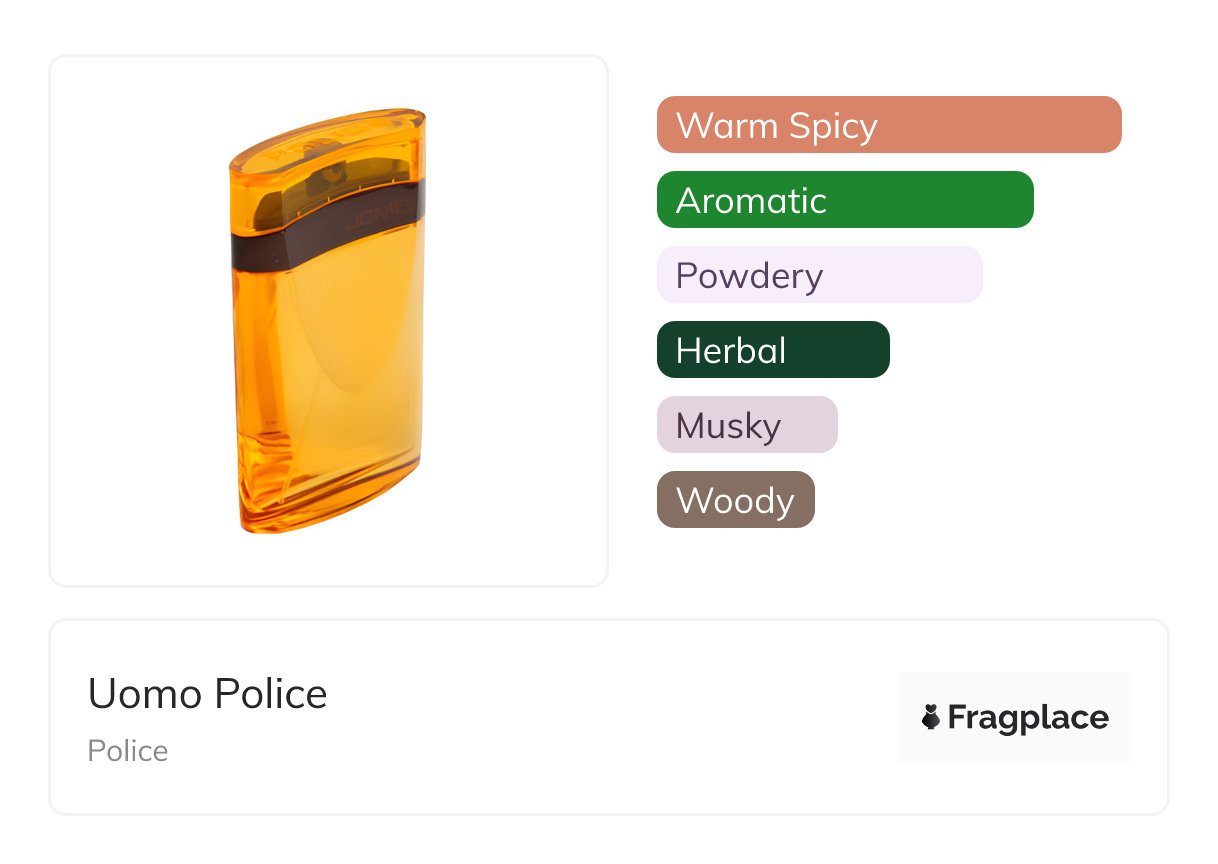
Task: Click the Musky accord bar
Action: 746,425
